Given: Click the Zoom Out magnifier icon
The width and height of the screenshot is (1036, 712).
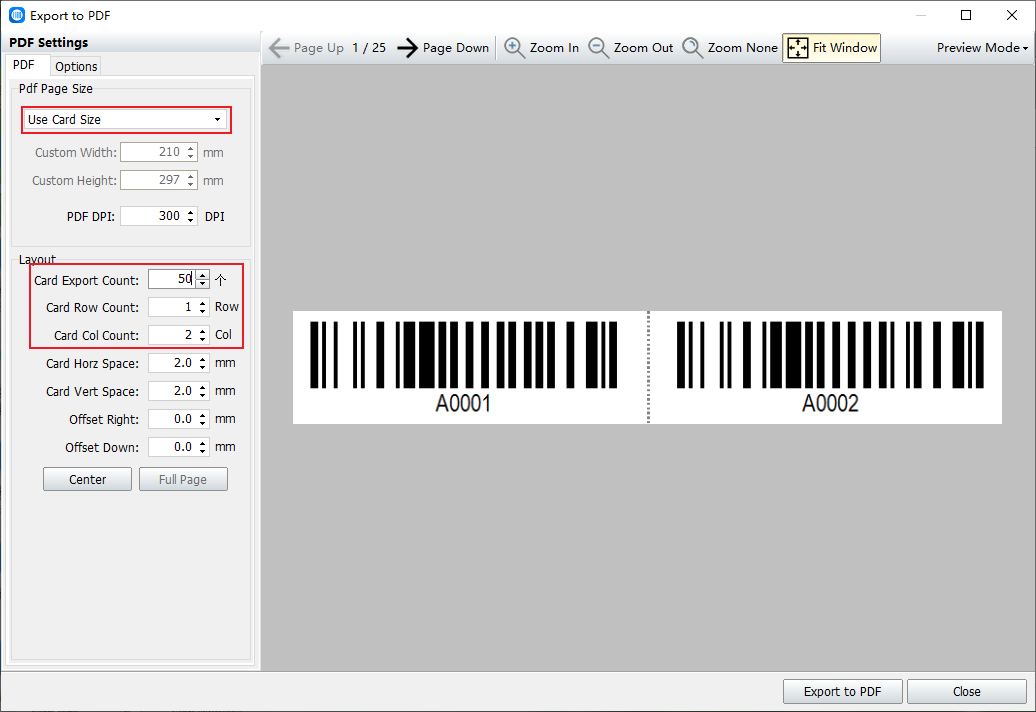Looking at the screenshot, I should [x=598, y=48].
